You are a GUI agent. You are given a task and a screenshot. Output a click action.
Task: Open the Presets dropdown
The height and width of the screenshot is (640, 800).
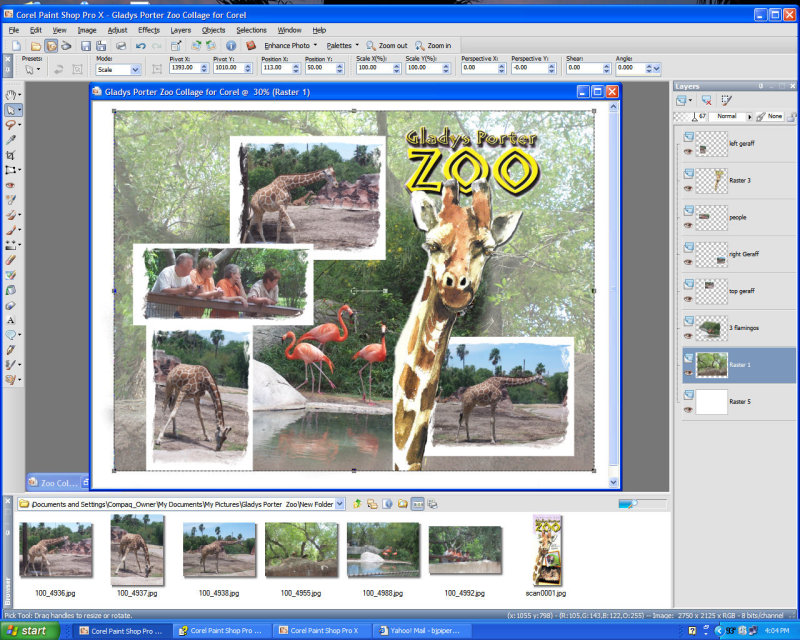33,69
